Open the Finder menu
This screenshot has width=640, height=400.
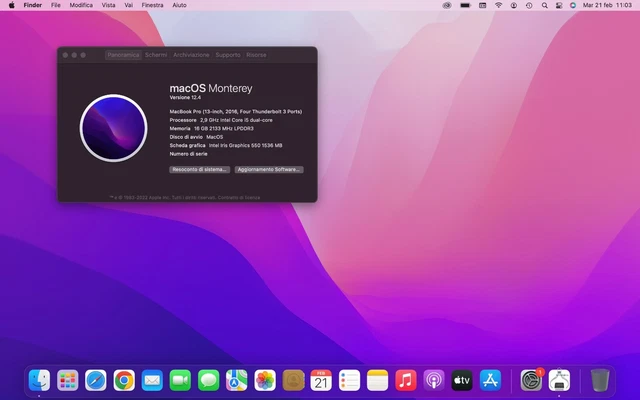coord(33,5)
